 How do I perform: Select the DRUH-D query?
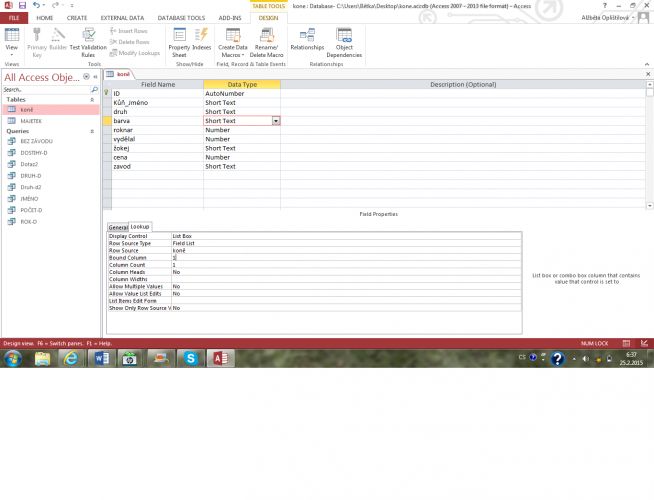(51, 176)
